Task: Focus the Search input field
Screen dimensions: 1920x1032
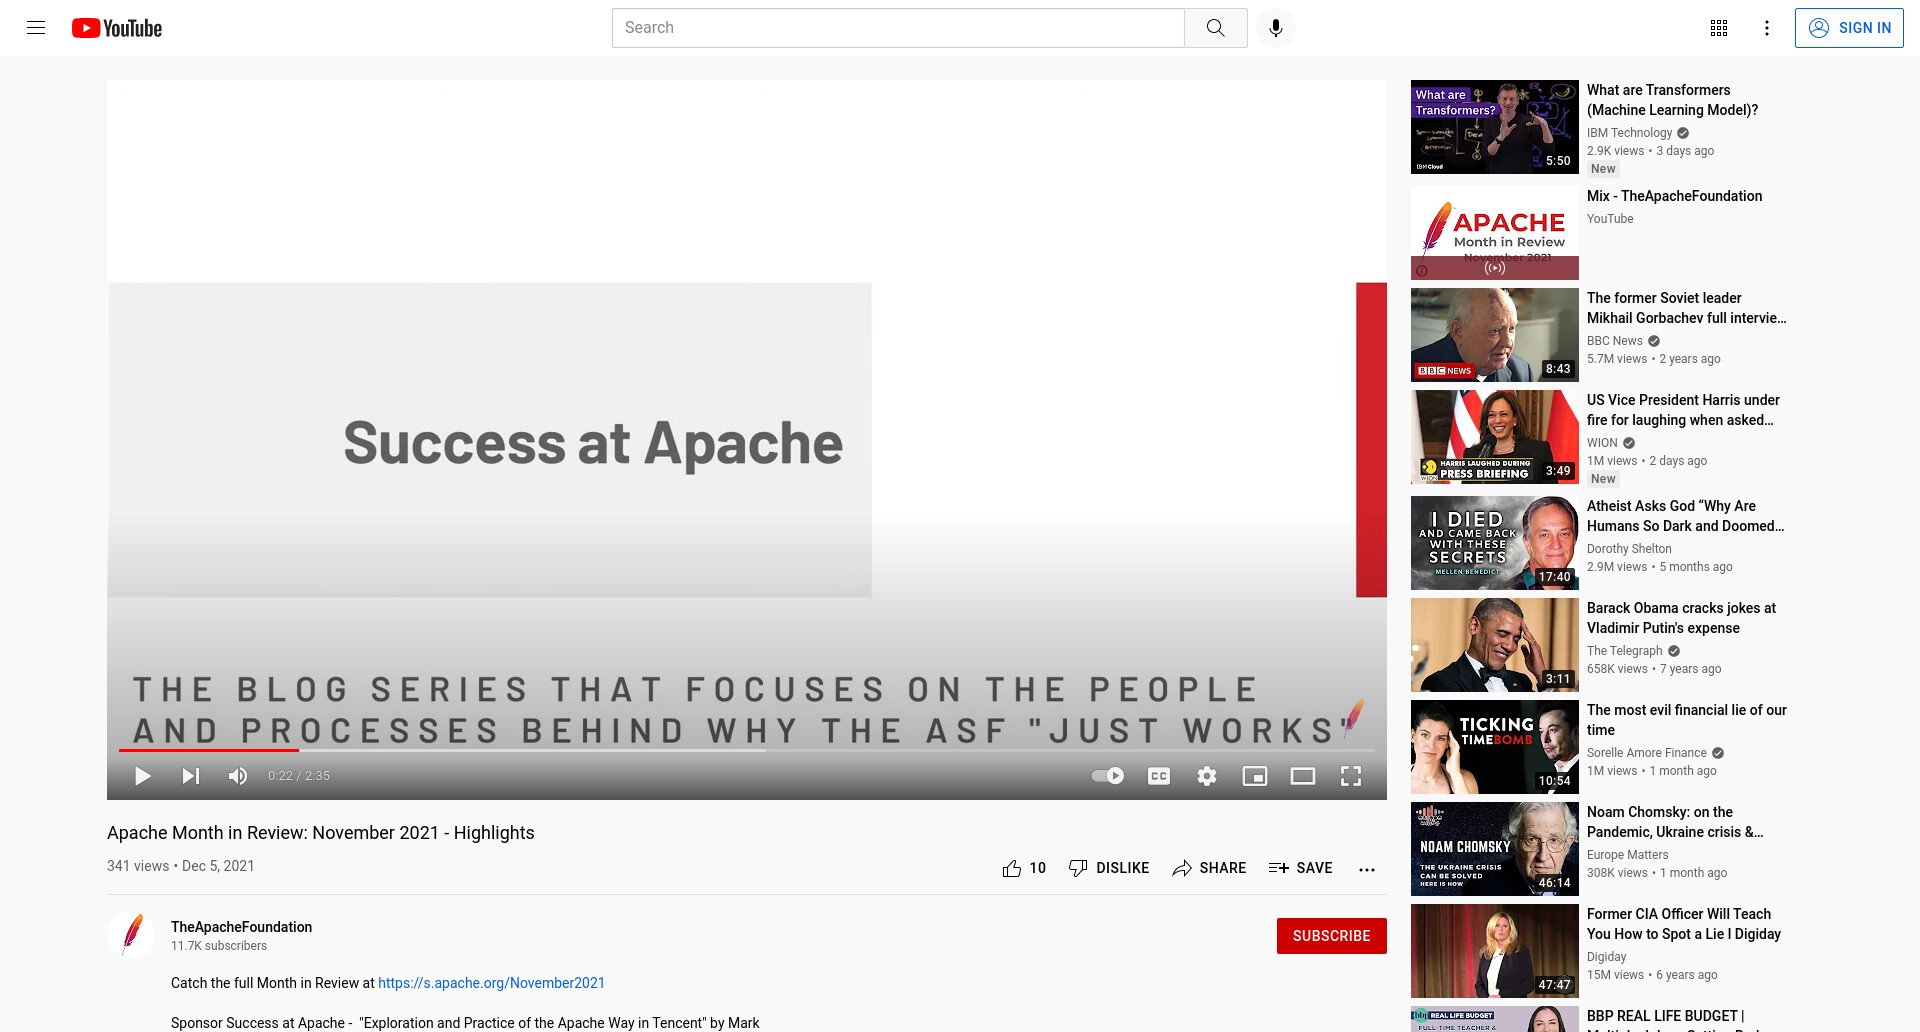Action: click(898, 28)
